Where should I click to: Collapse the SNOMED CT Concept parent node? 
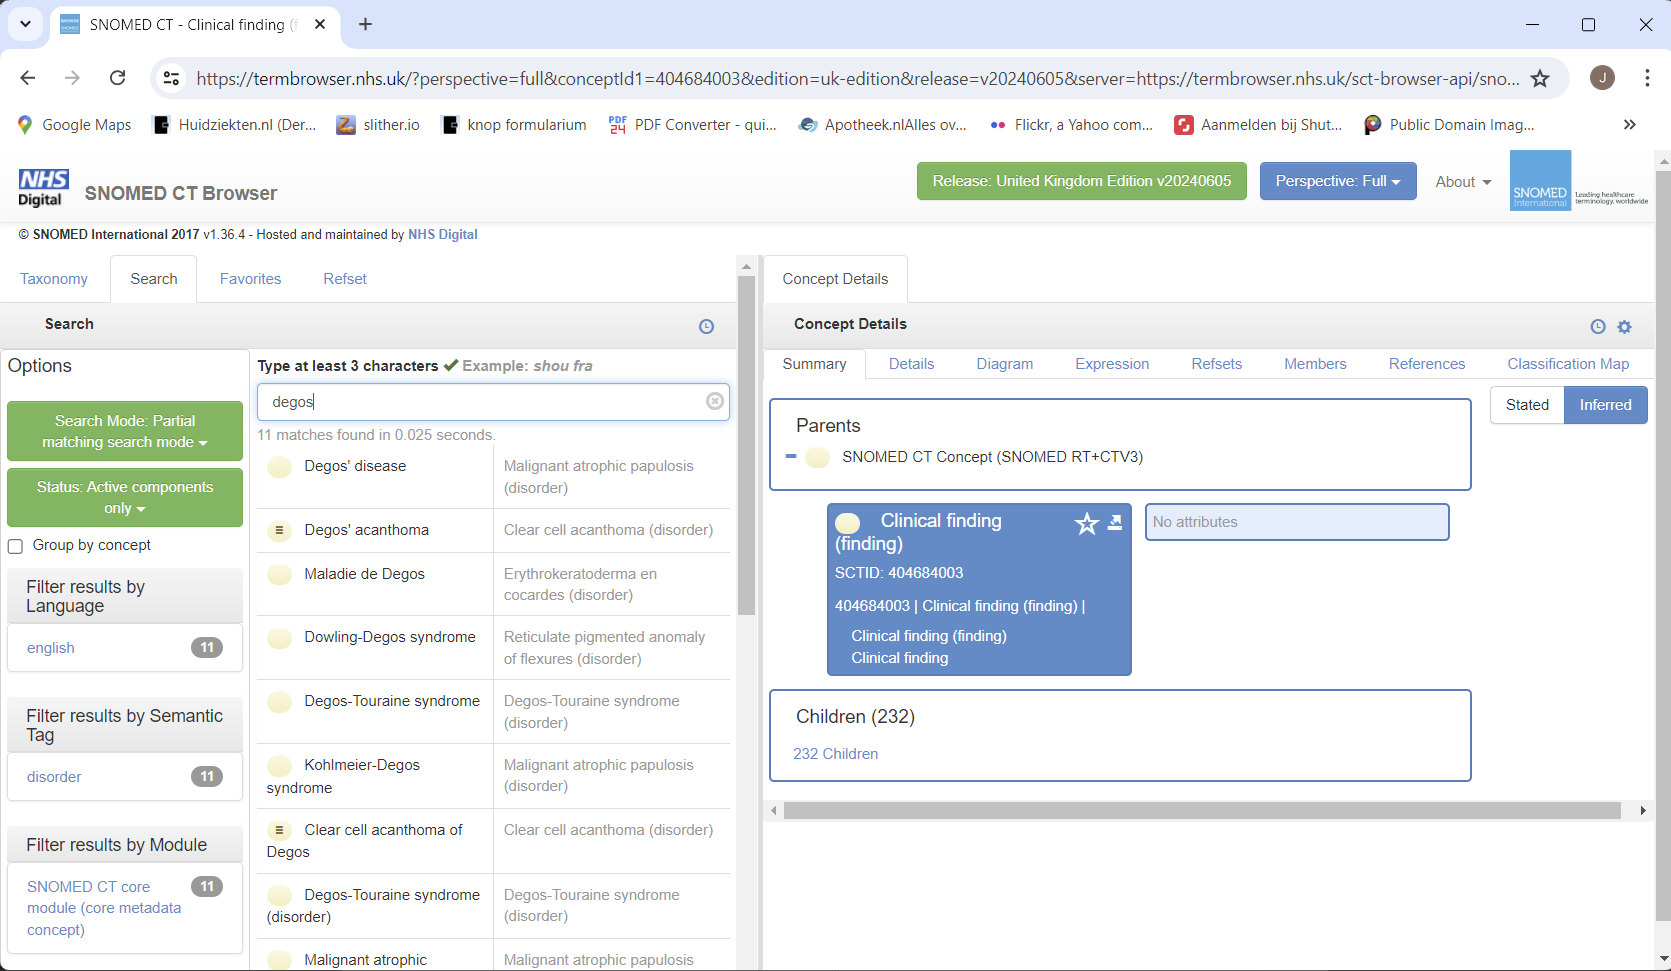pos(790,457)
